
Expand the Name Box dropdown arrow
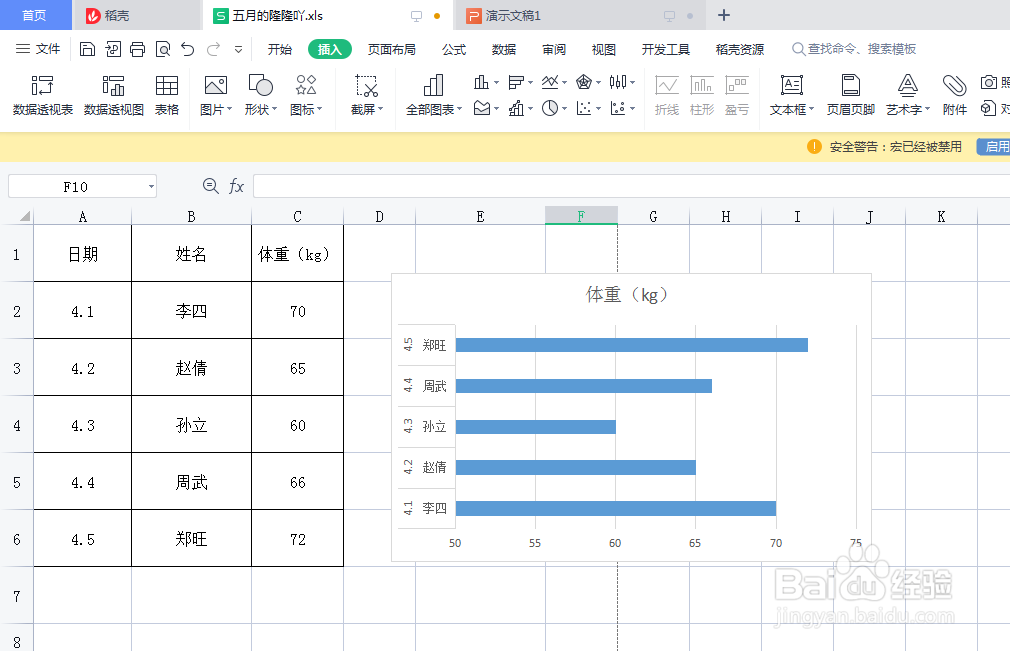151,187
